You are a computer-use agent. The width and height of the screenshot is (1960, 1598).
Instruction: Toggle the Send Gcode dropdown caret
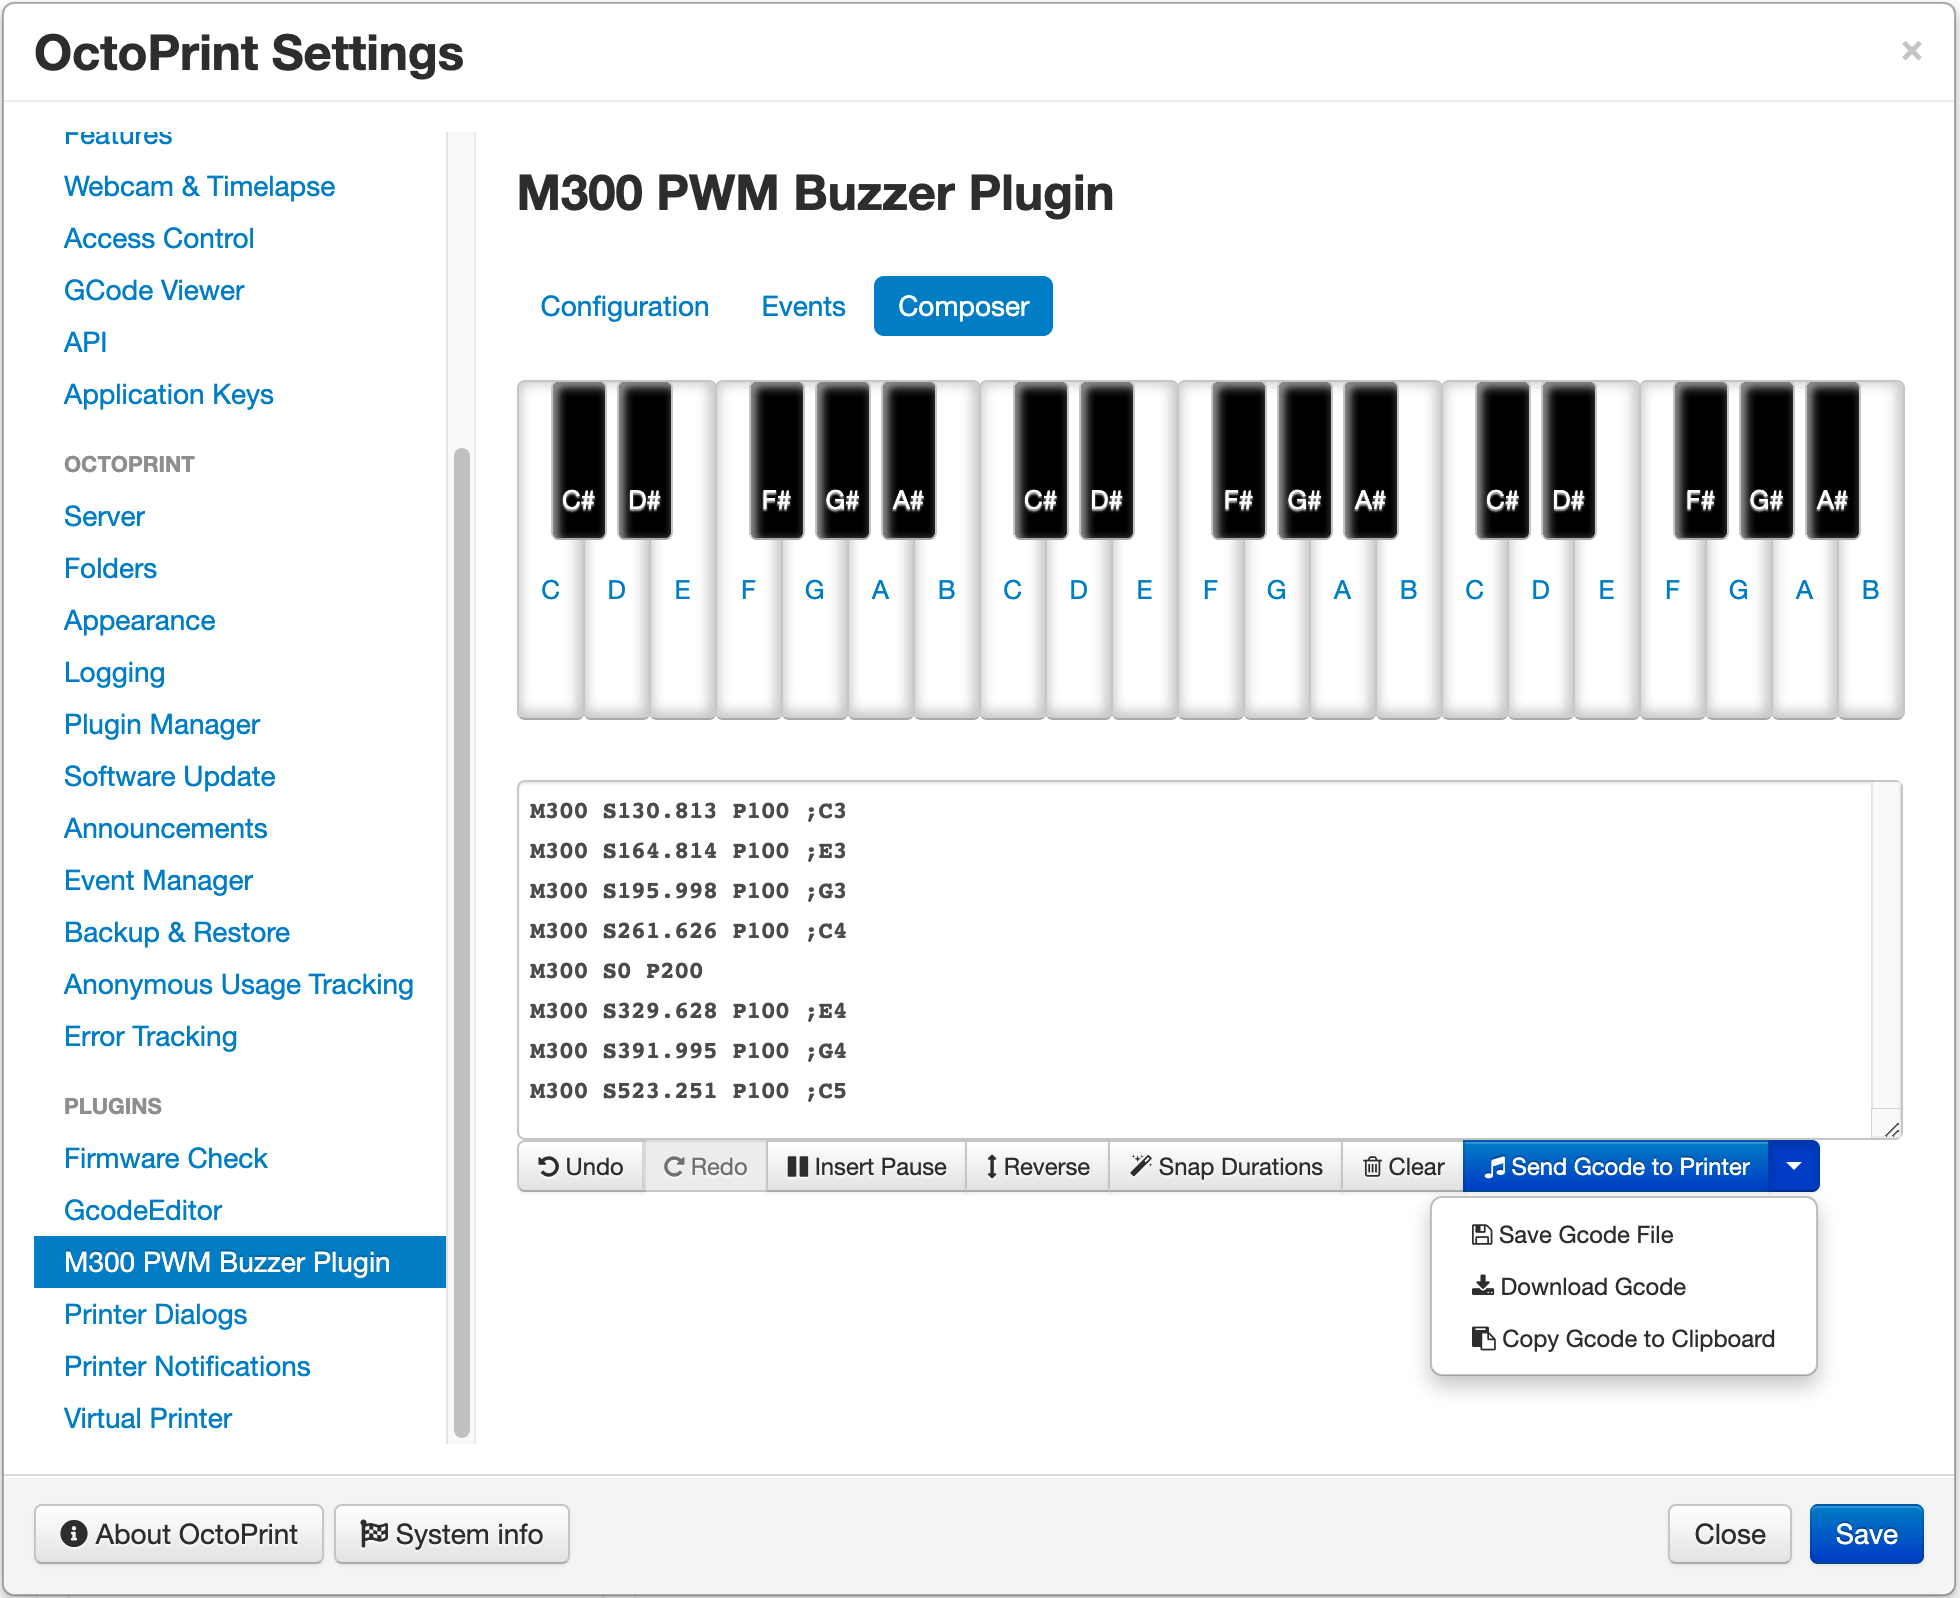click(x=1794, y=1166)
